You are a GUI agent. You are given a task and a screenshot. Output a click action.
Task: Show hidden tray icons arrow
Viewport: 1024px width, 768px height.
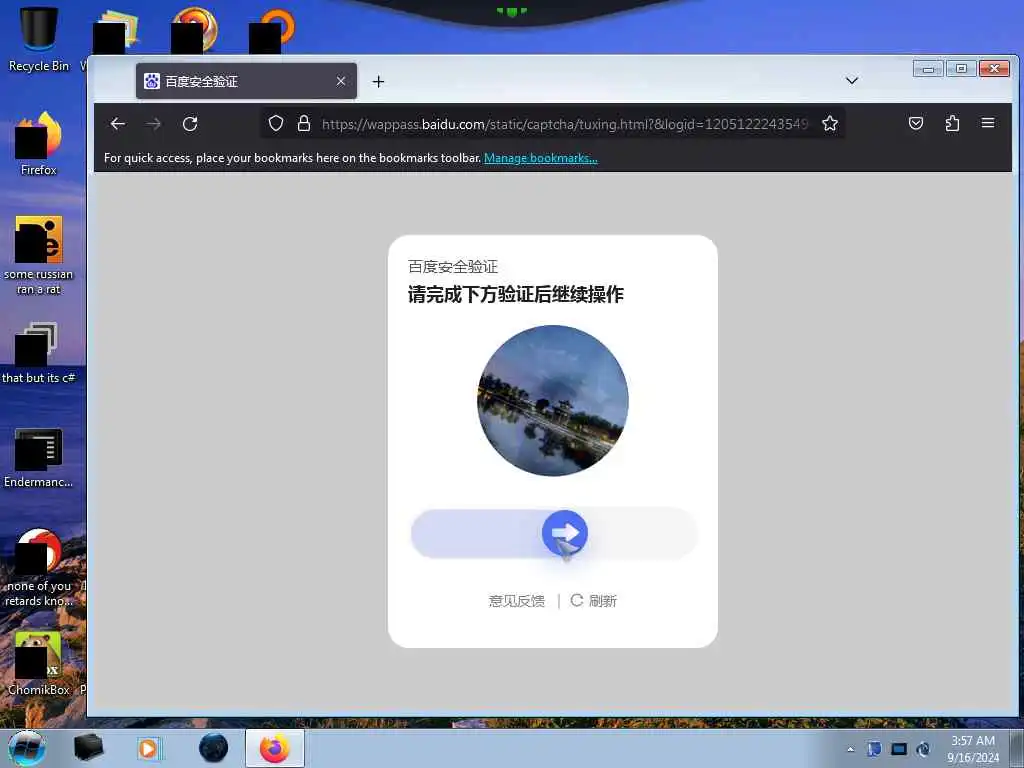click(x=850, y=750)
